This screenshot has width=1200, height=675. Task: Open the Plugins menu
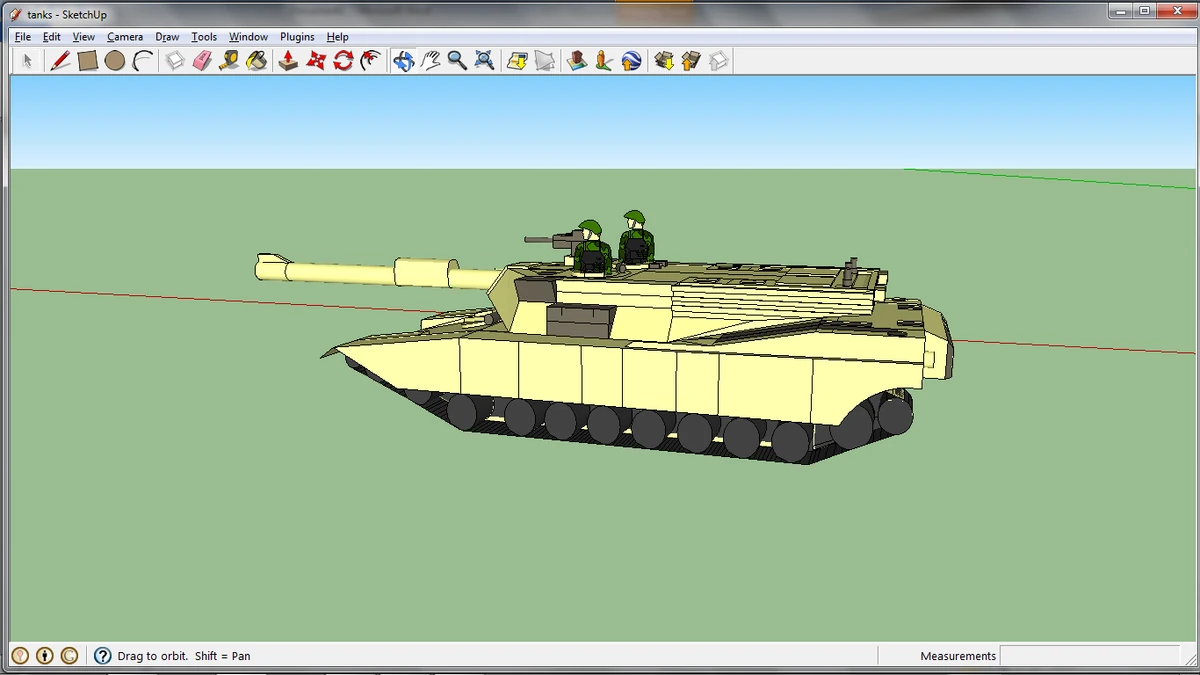(x=296, y=36)
